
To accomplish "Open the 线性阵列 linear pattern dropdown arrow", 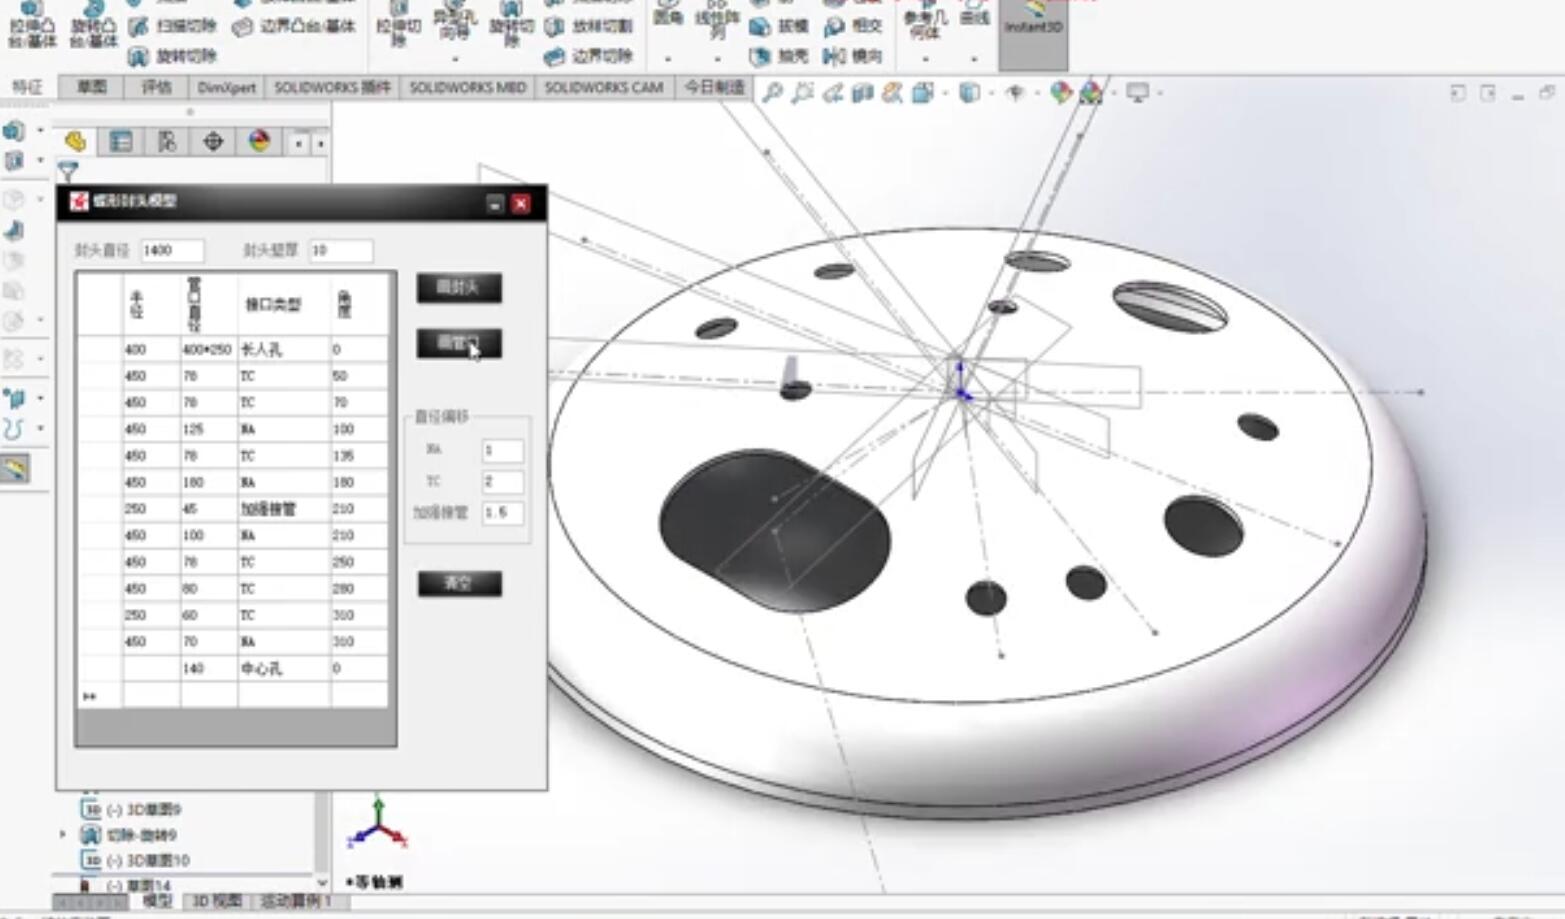I will pyautogui.click(x=717, y=59).
